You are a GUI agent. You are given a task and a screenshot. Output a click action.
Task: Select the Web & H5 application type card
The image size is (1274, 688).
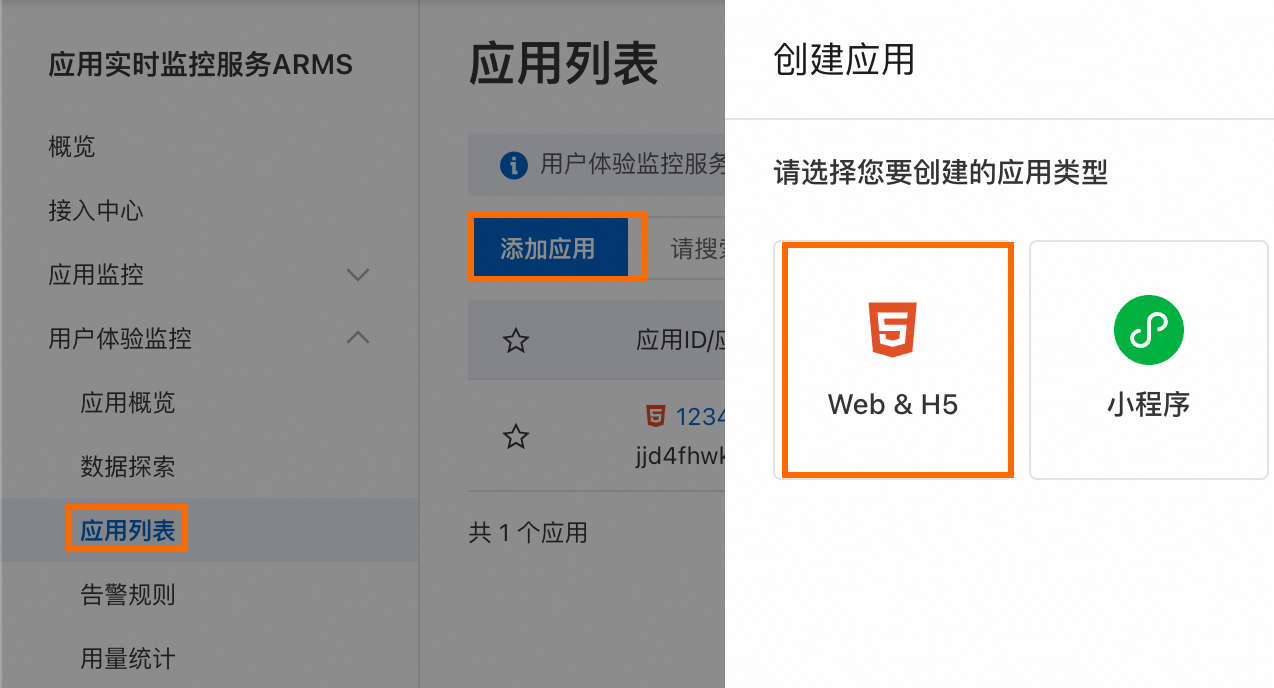893,360
